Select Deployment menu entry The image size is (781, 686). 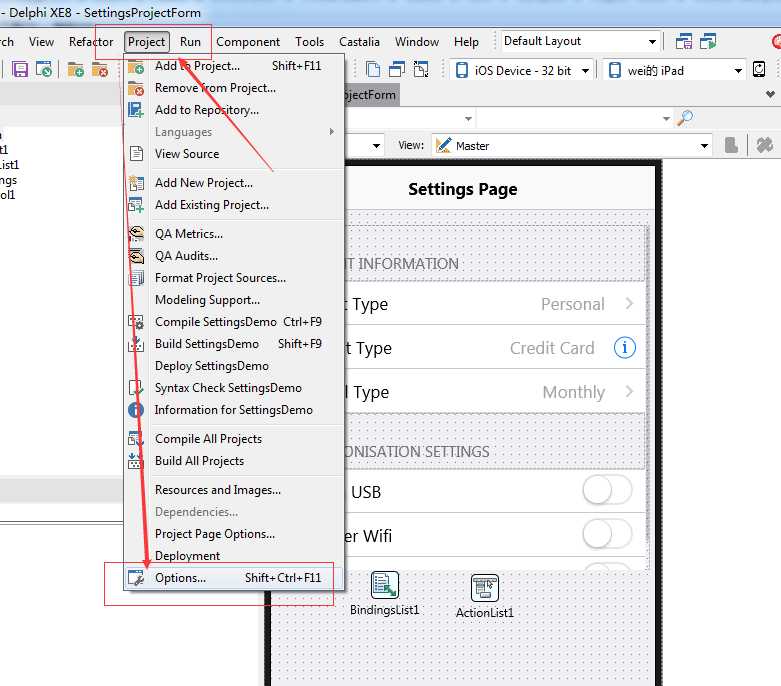tap(234, 555)
